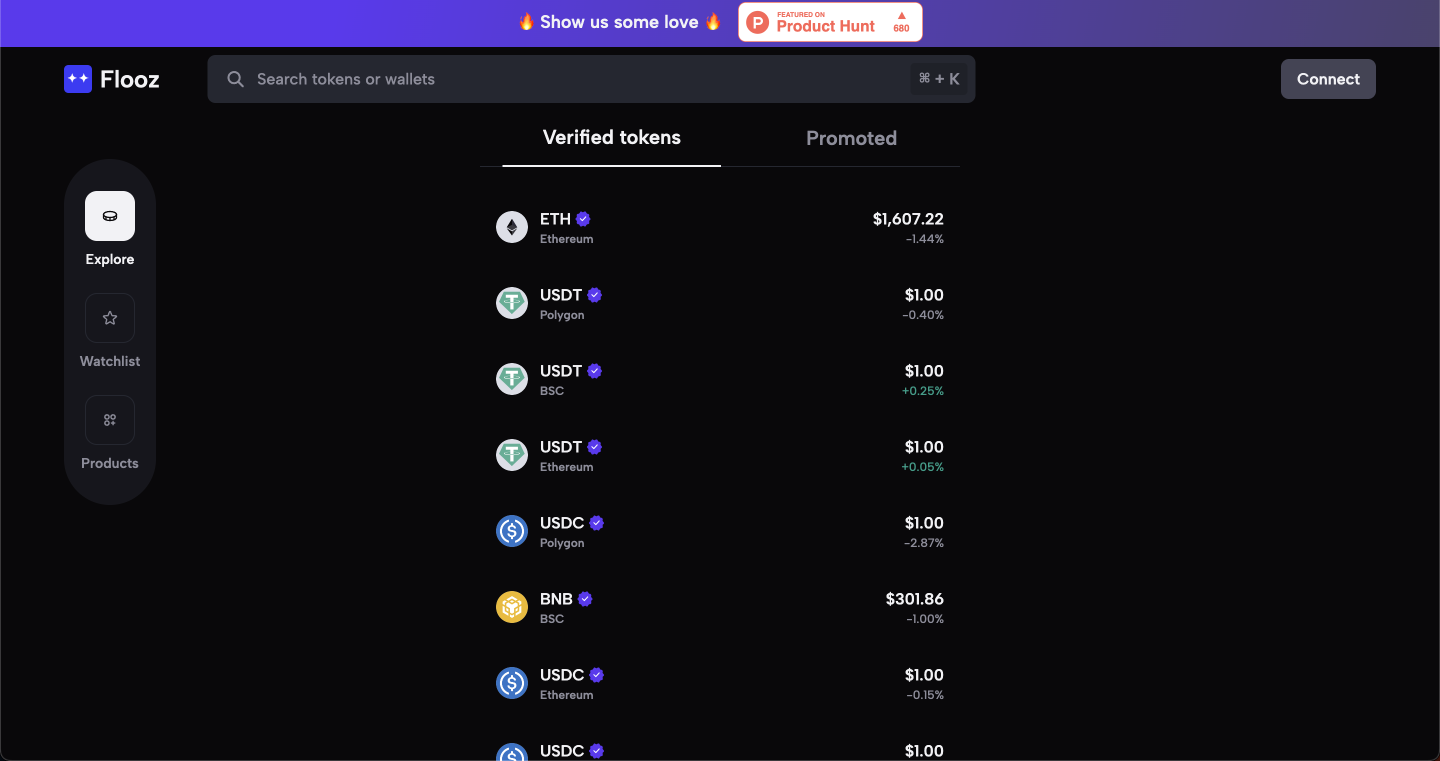Select the USDC Ethereum token row
The width and height of the screenshot is (1440, 761).
(720, 683)
